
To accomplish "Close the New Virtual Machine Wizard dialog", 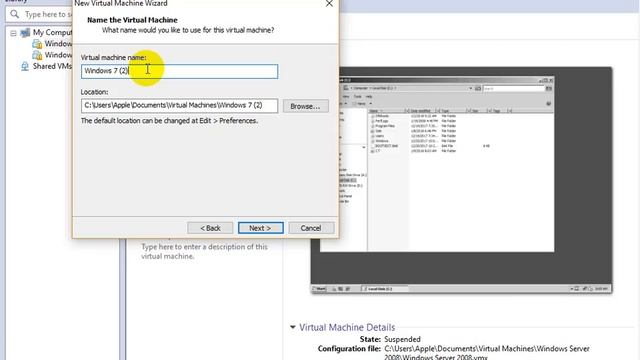I will coord(329,4).
